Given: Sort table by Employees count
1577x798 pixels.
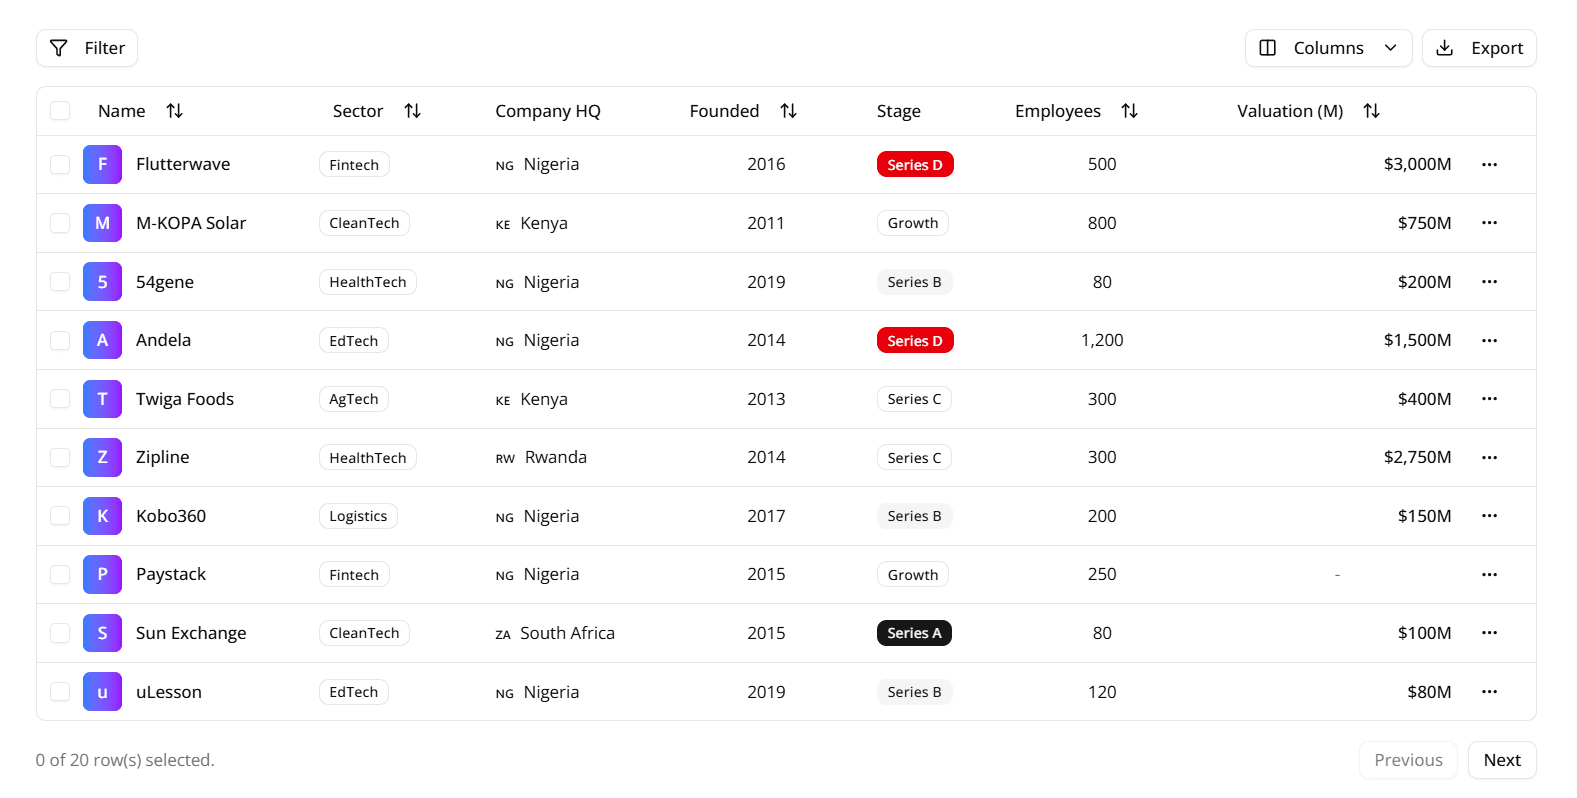Looking at the screenshot, I should [1129, 111].
